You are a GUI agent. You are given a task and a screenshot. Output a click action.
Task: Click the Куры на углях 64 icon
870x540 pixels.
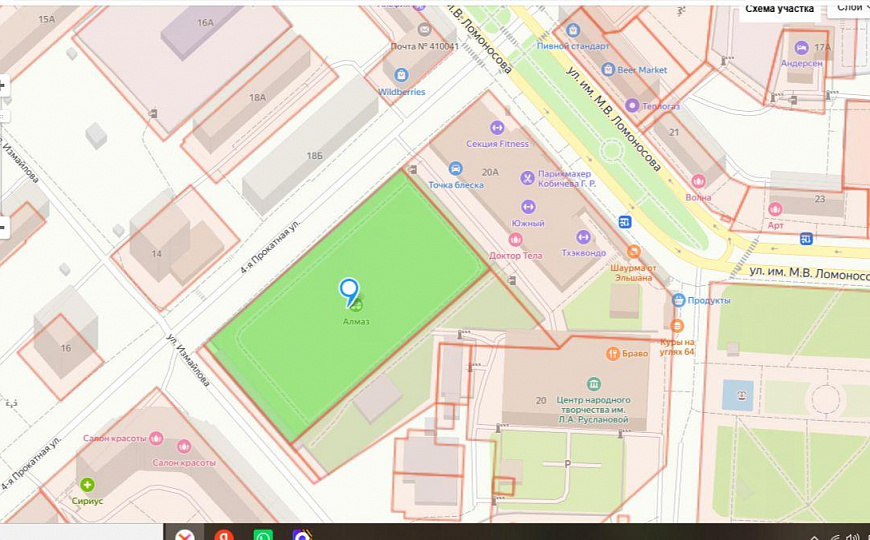(x=676, y=326)
